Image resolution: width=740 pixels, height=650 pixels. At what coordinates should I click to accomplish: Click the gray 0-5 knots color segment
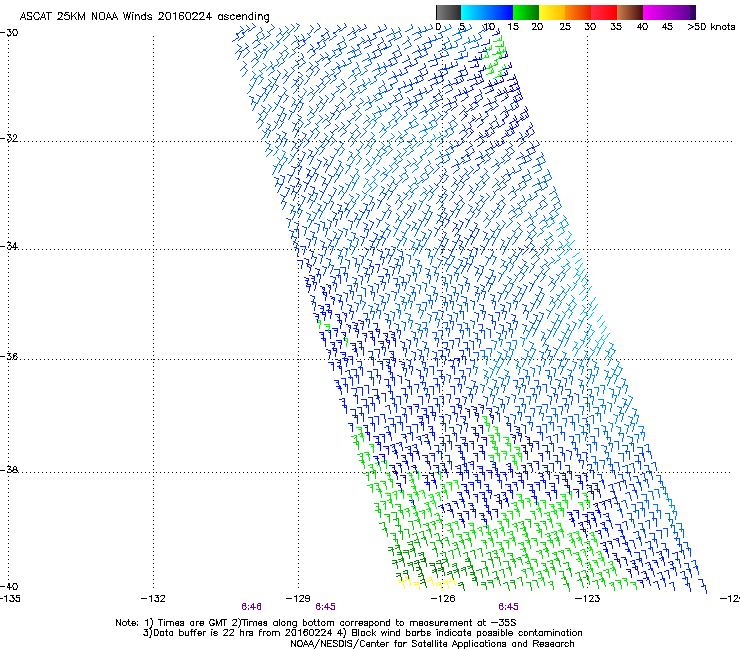coord(448,12)
